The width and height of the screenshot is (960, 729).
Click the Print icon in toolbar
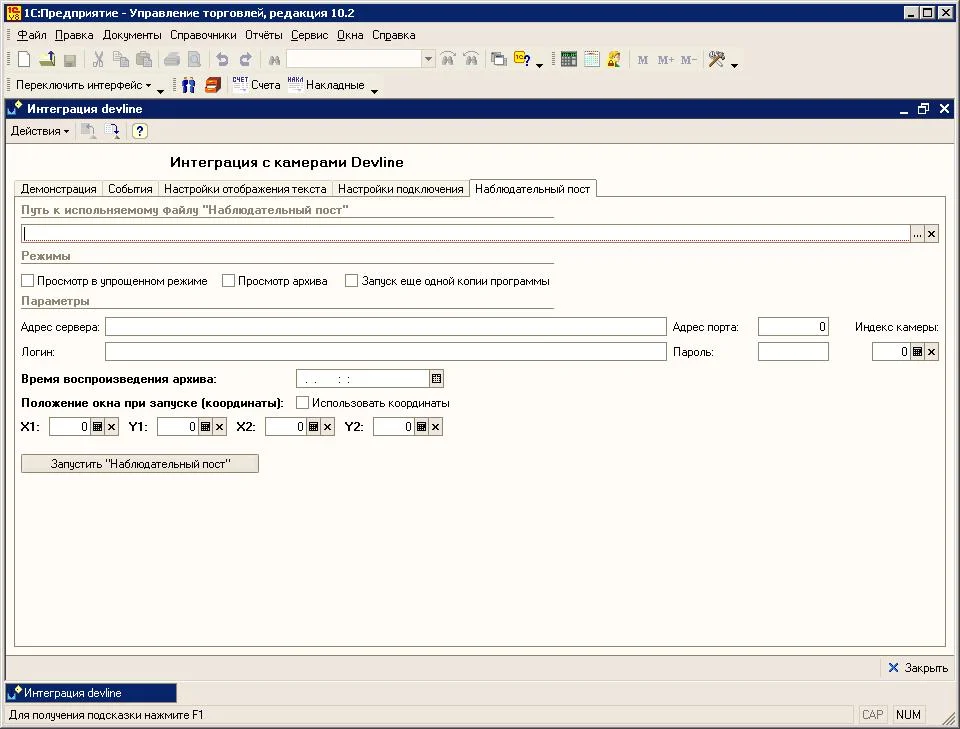coord(172,59)
